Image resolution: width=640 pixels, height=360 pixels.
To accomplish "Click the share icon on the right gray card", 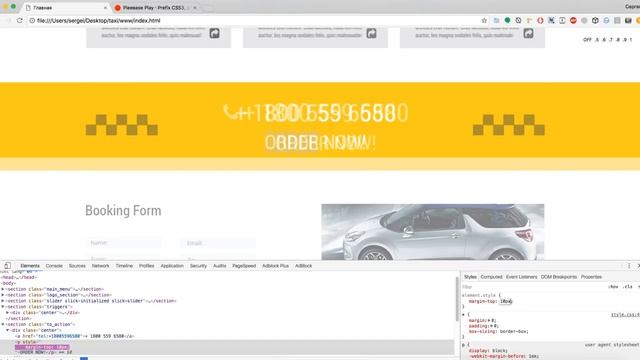I will pos(528,33).
